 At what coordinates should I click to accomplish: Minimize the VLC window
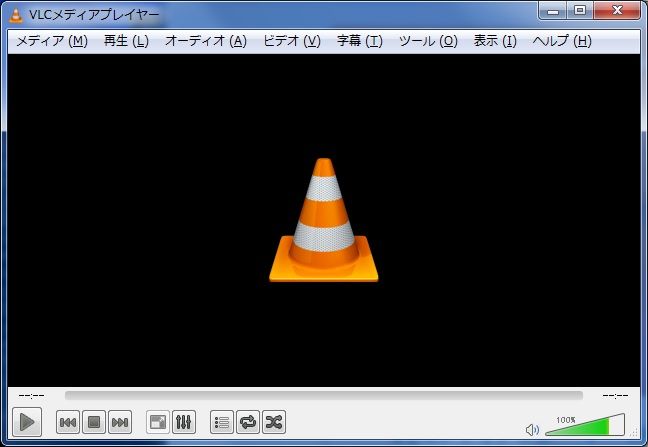(553, 11)
